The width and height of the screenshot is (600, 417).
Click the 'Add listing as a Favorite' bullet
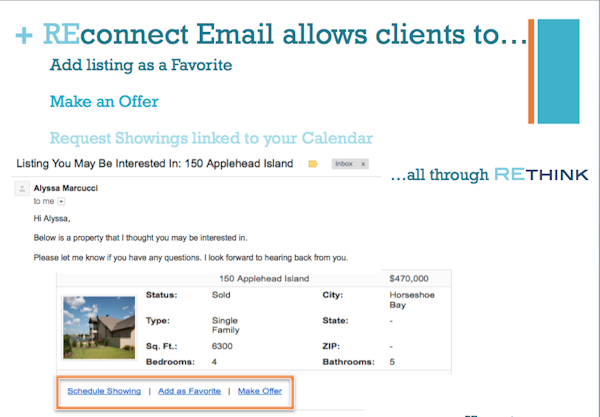coord(140,66)
